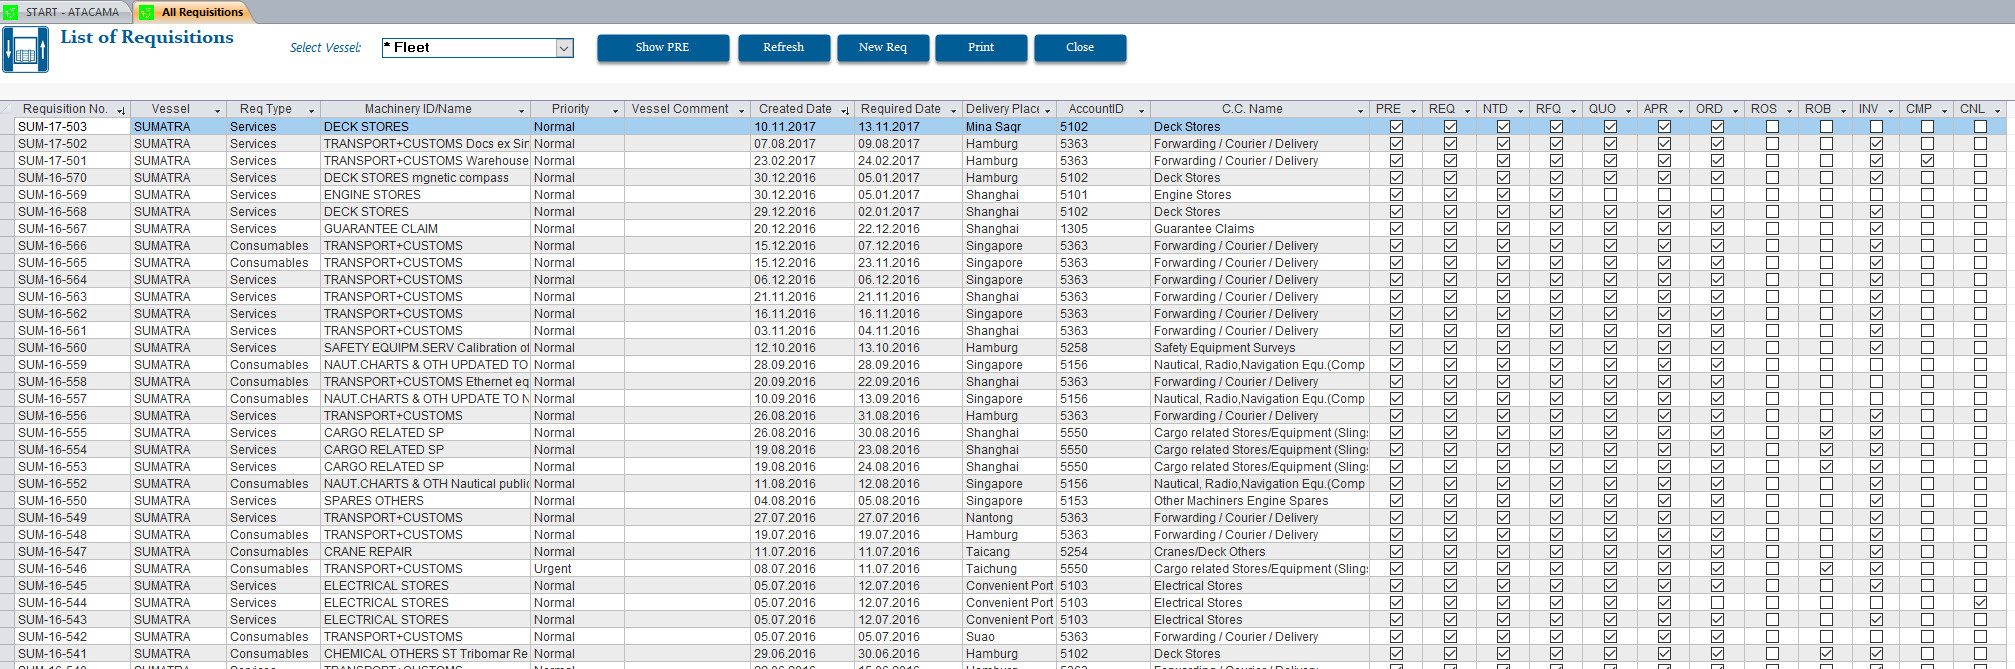Toggle ROB checkbox for SUM-16-555
Screen dimensions: 2015x669
[1826, 433]
